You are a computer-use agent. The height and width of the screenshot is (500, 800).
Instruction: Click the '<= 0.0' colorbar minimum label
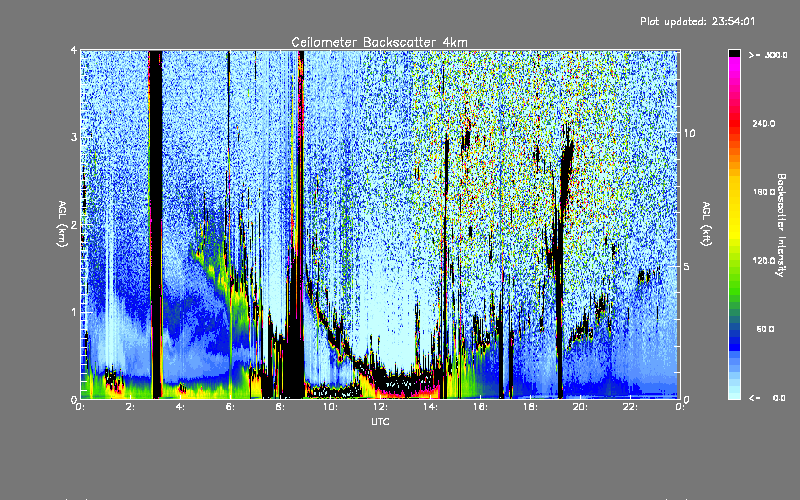(x=767, y=398)
